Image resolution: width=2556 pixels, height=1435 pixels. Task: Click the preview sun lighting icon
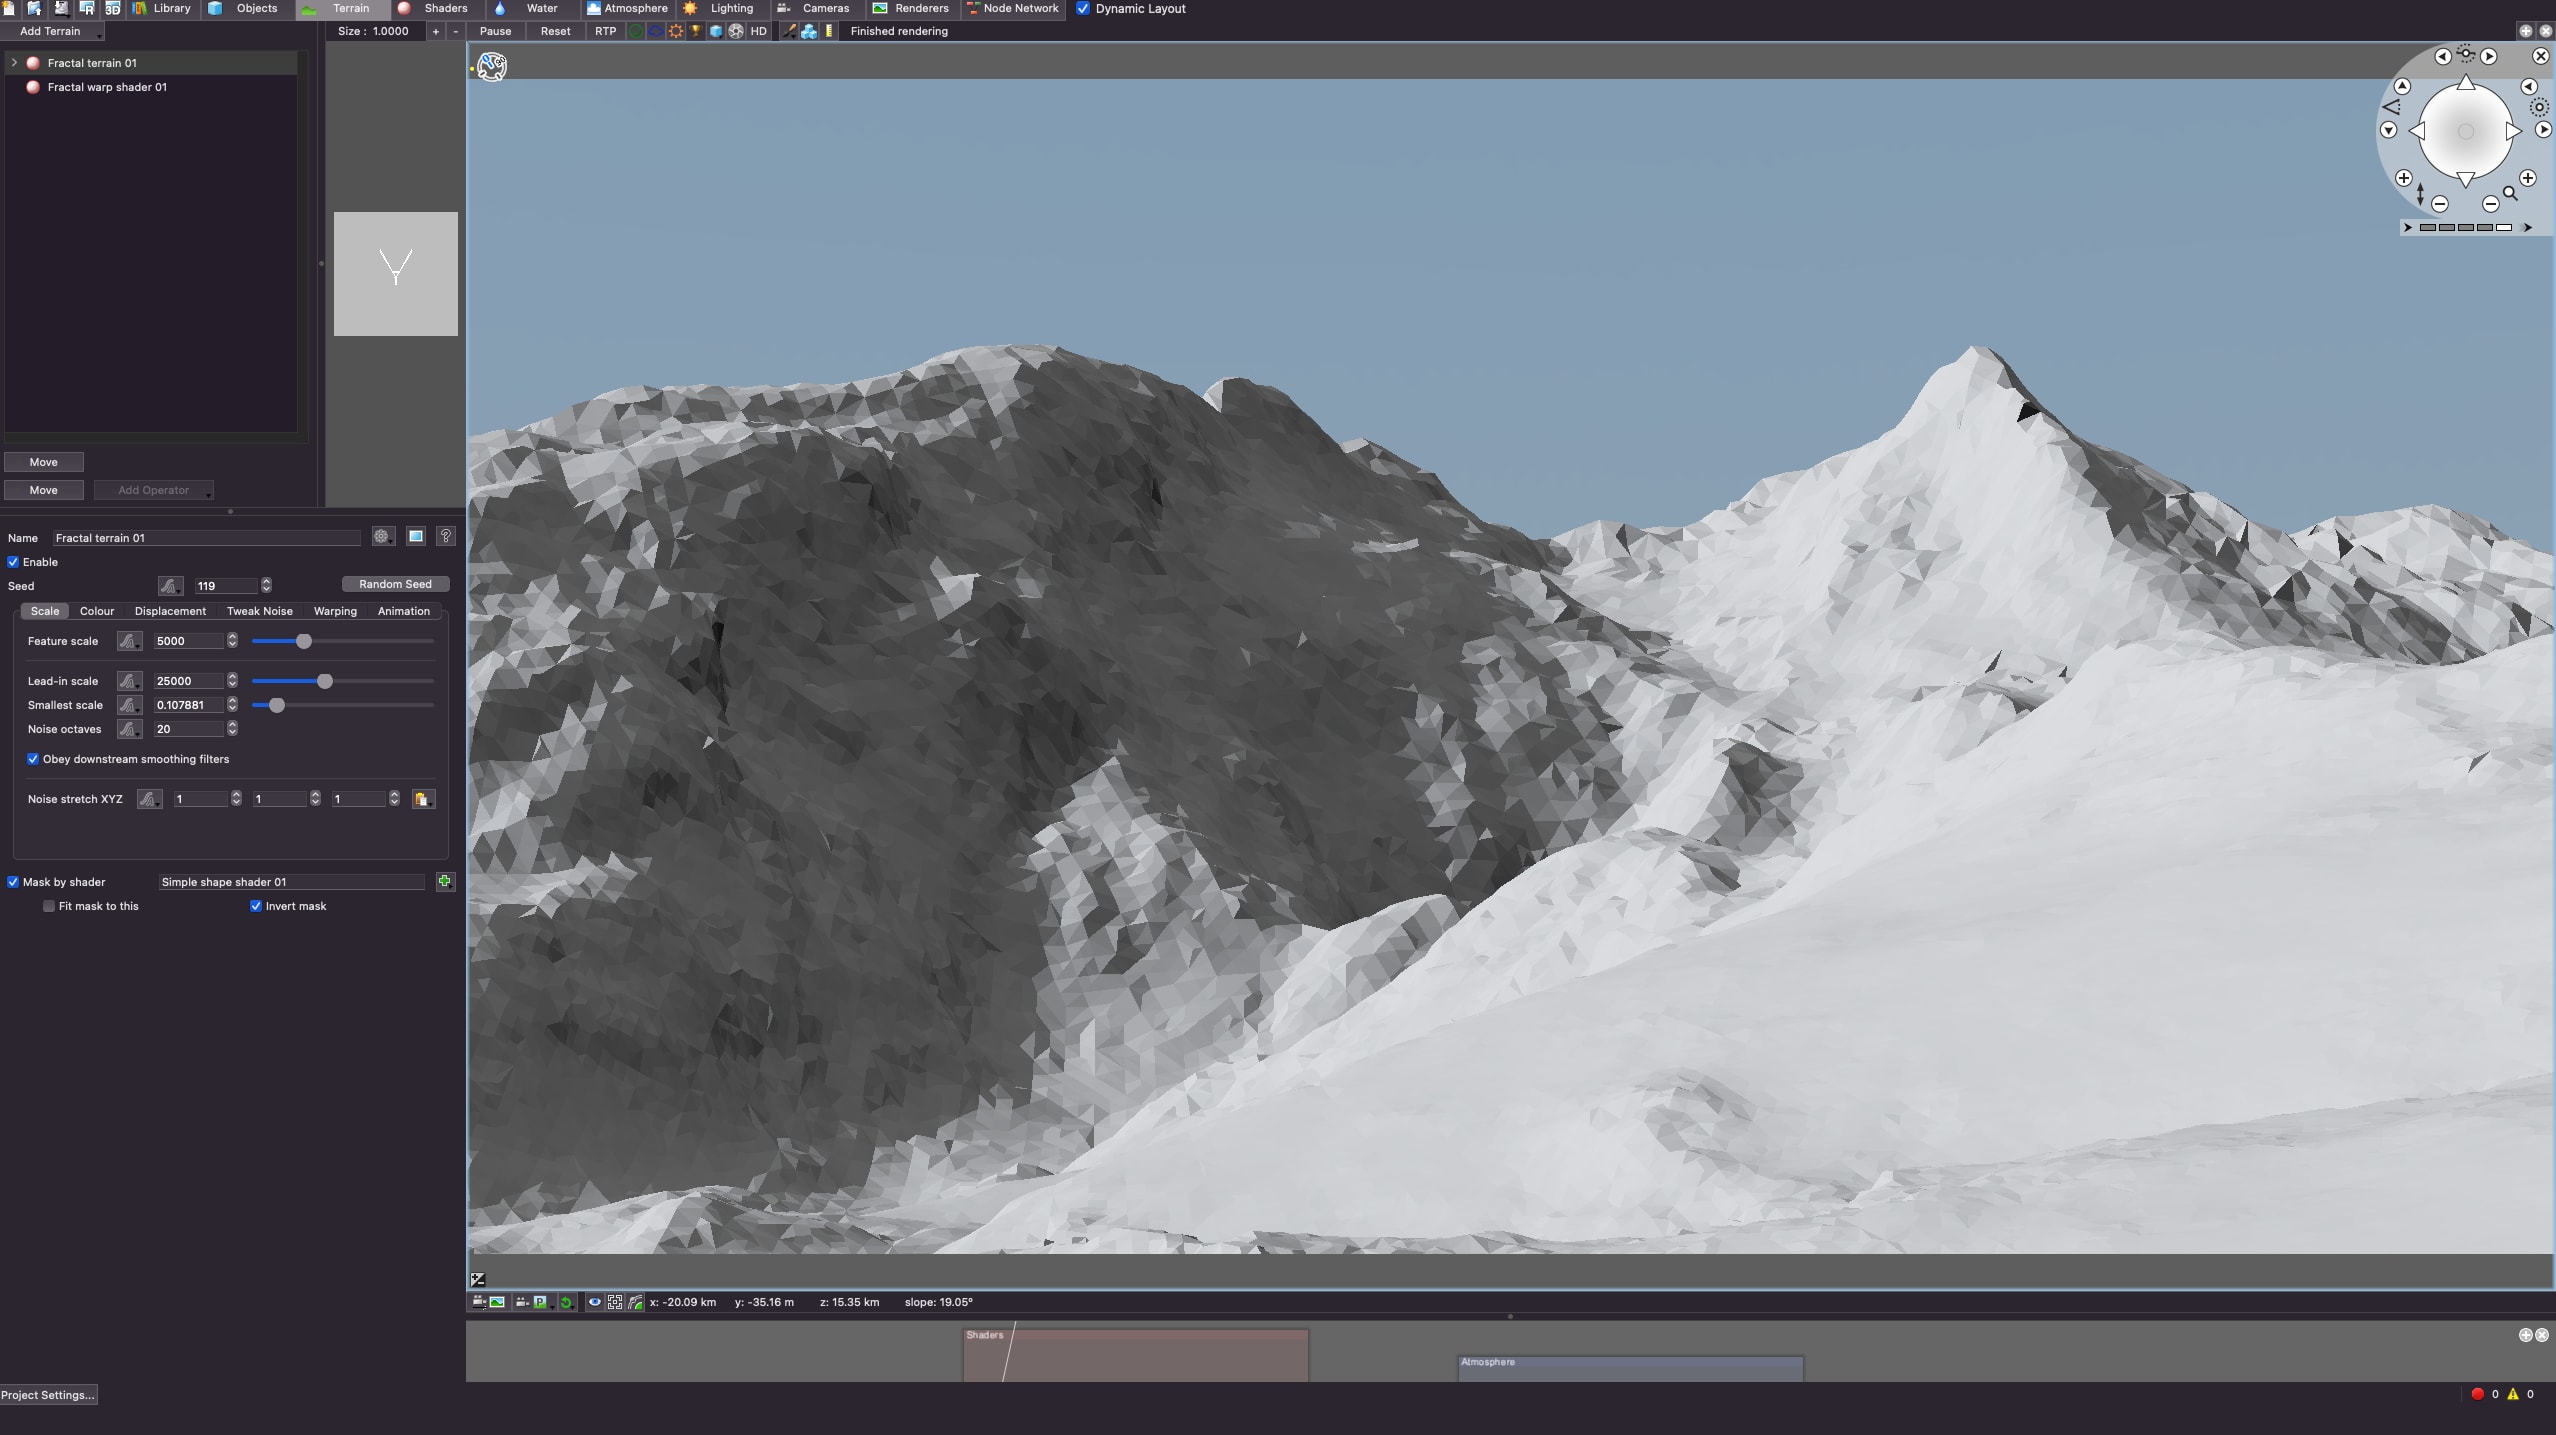point(676,31)
